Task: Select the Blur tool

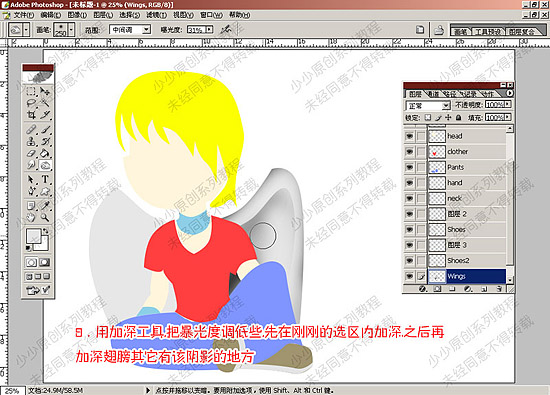Action: coord(31,165)
